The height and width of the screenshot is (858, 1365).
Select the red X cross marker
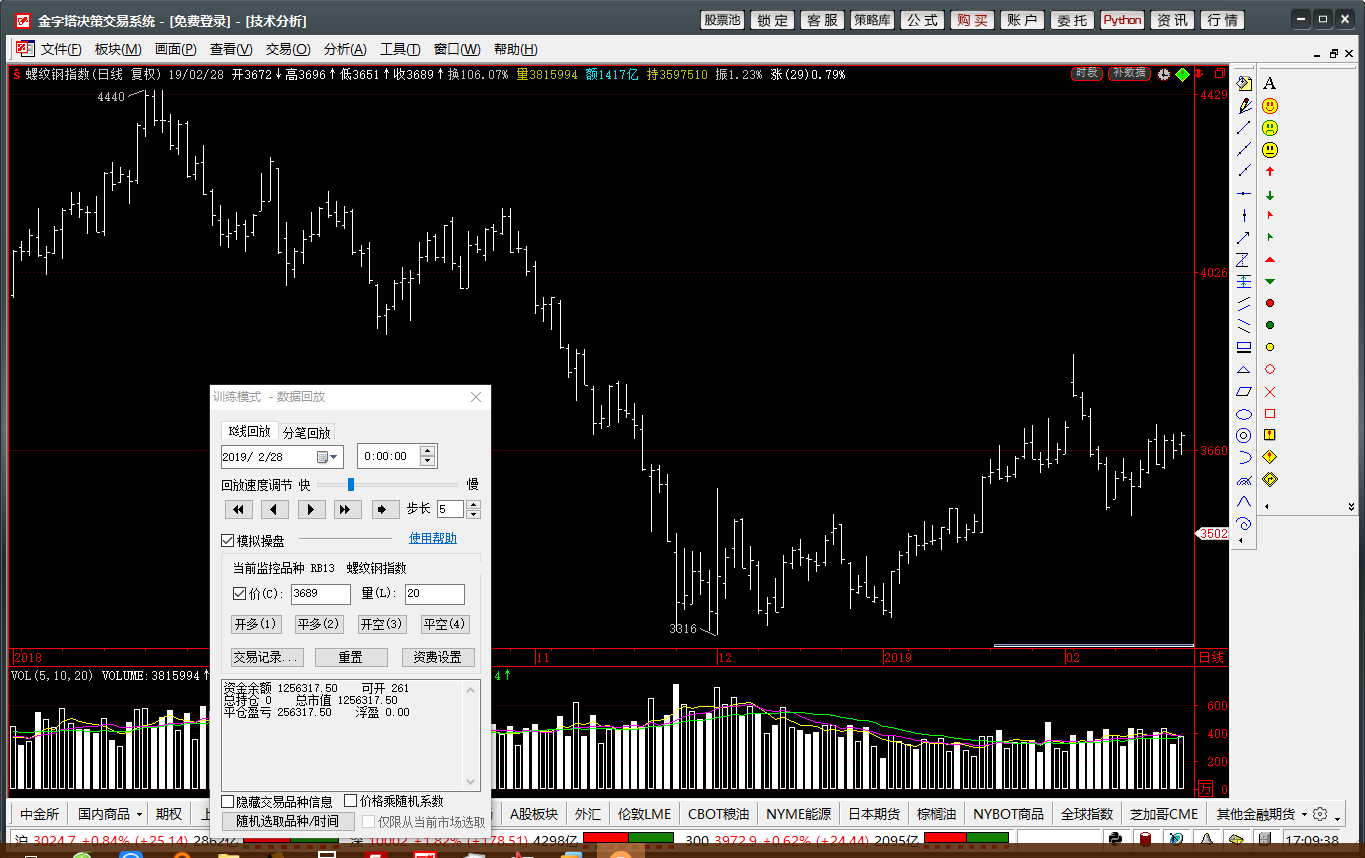1269,391
